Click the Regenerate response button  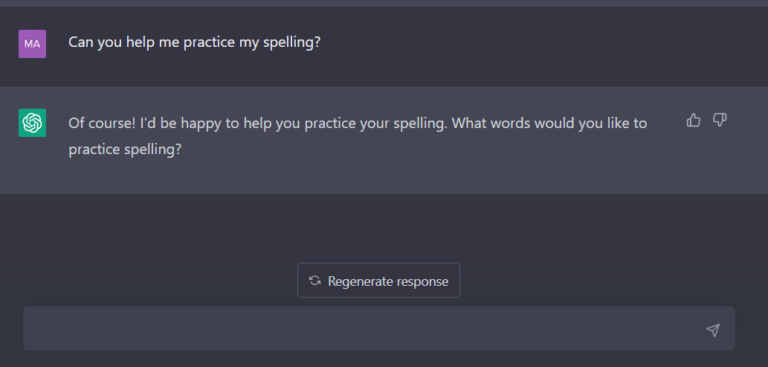pos(378,280)
